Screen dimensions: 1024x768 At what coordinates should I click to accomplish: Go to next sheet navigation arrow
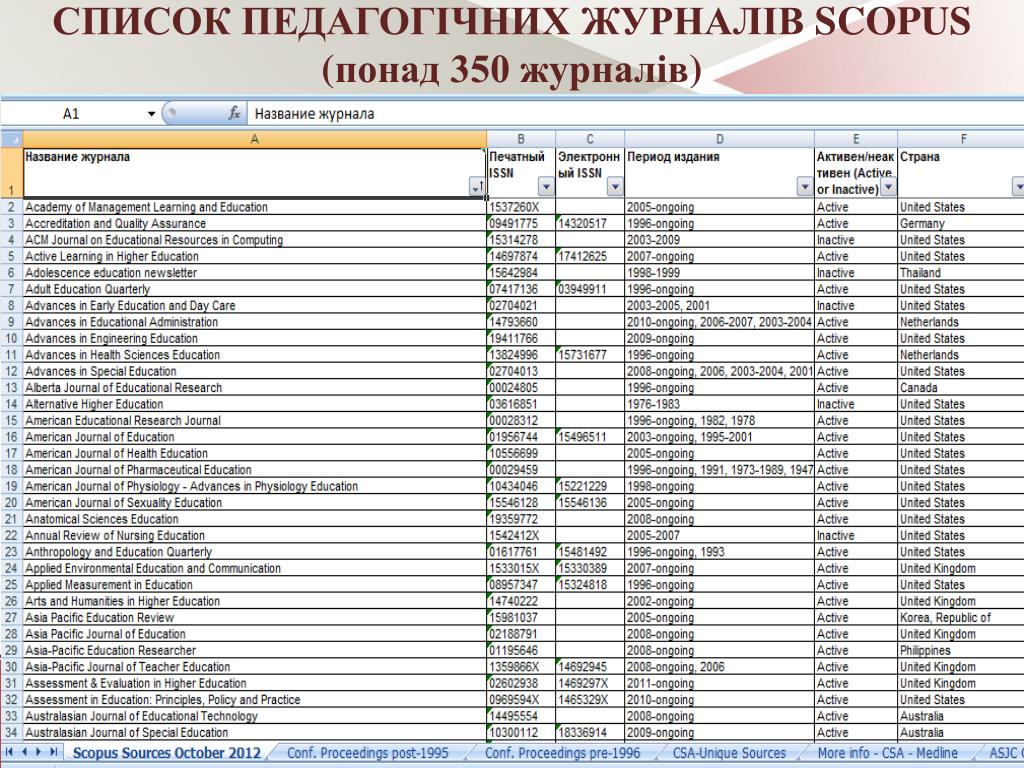(x=39, y=752)
